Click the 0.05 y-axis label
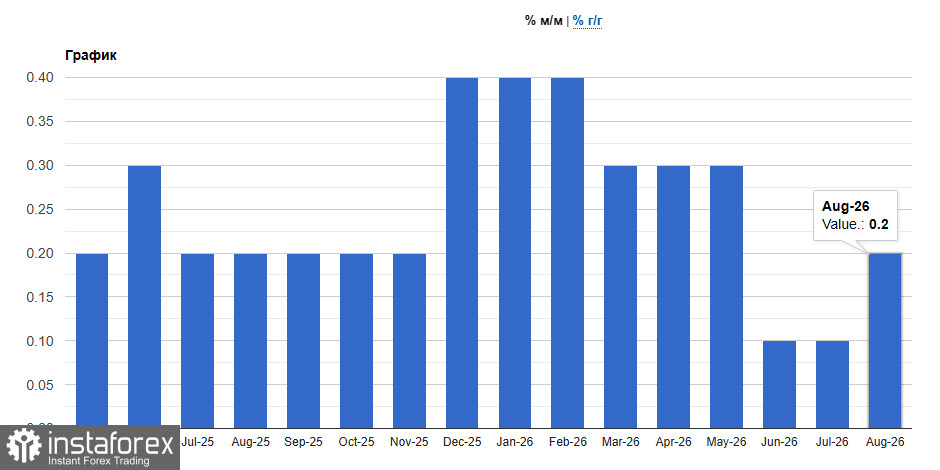This screenshot has width=940, height=470. (x=41, y=385)
